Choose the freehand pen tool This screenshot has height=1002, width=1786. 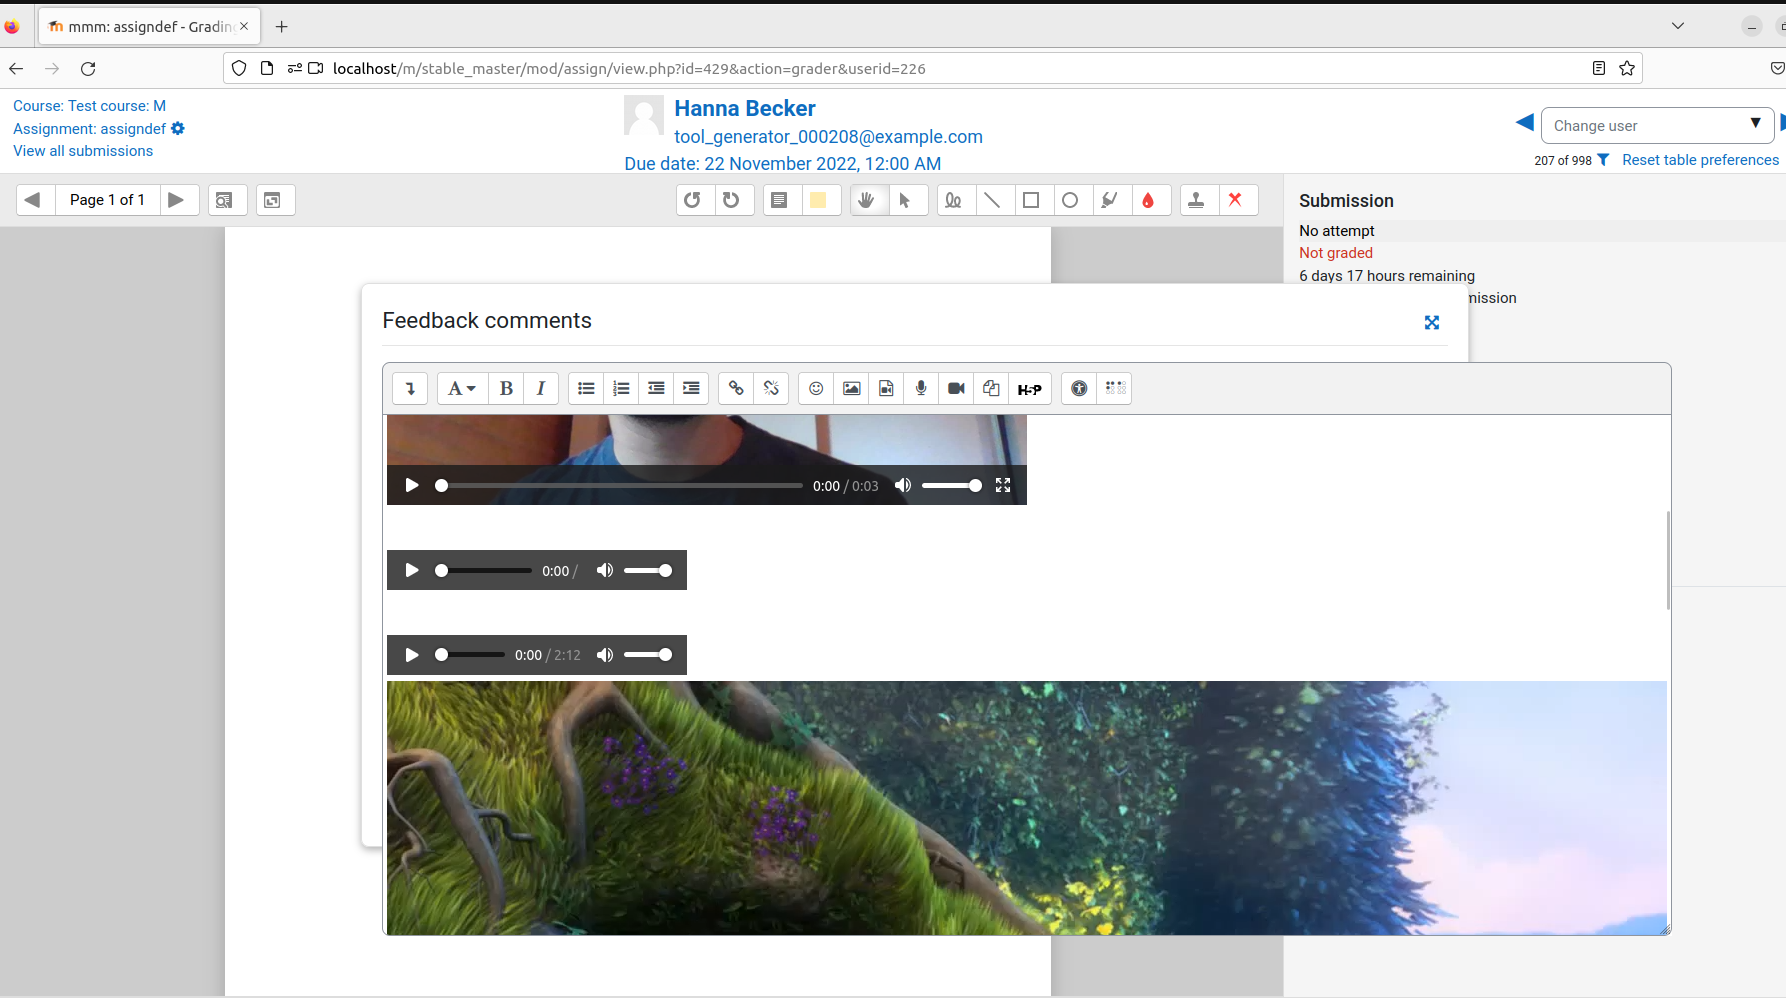pyautogui.click(x=954, y=200)
